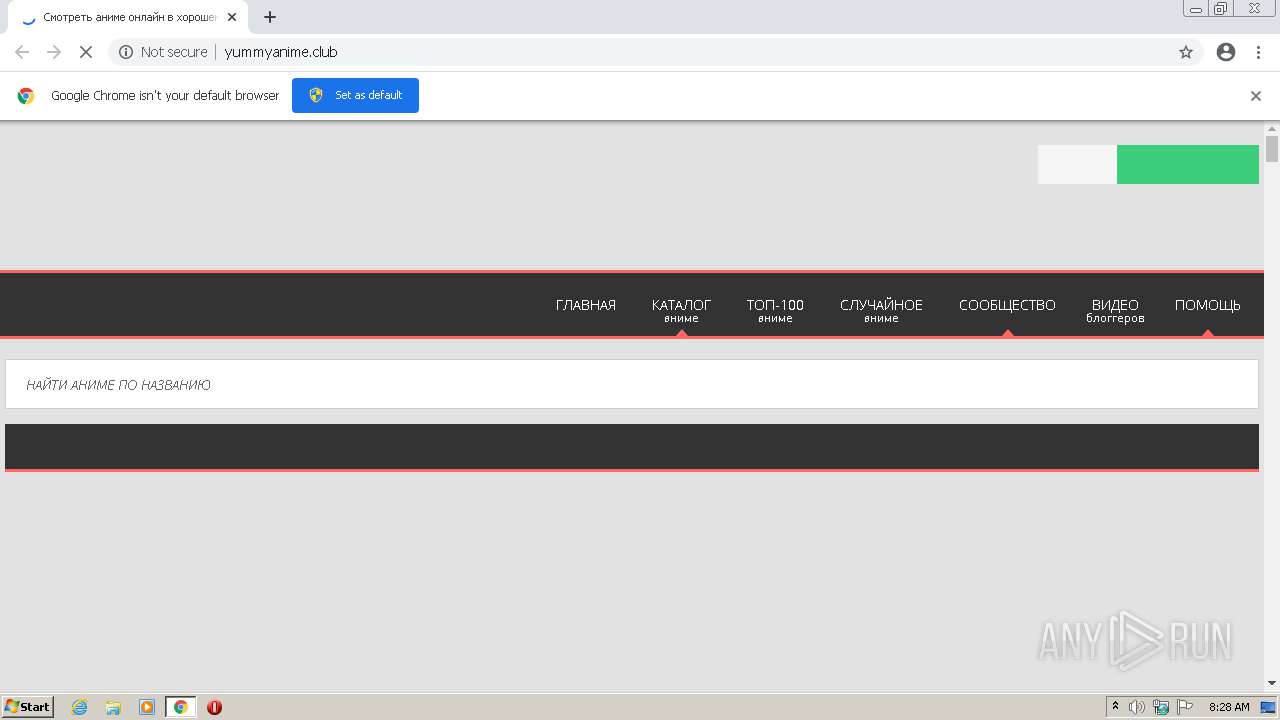Image resolution: width=1280 pixels, height=720 pixels.
Task: Open the file explorer folder taskbar icon
Action: coord(113,707)
